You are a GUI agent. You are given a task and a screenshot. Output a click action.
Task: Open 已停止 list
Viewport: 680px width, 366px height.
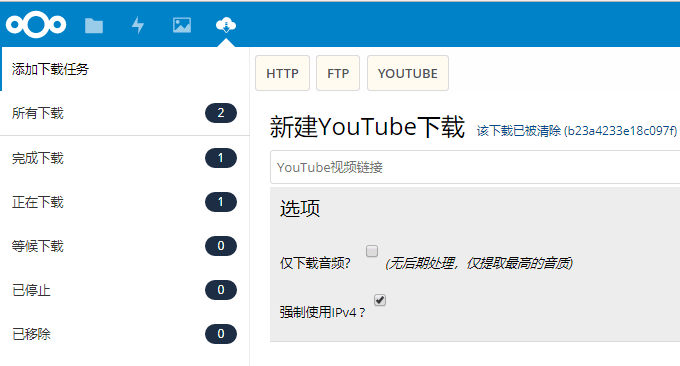click(x=125, y=290)
